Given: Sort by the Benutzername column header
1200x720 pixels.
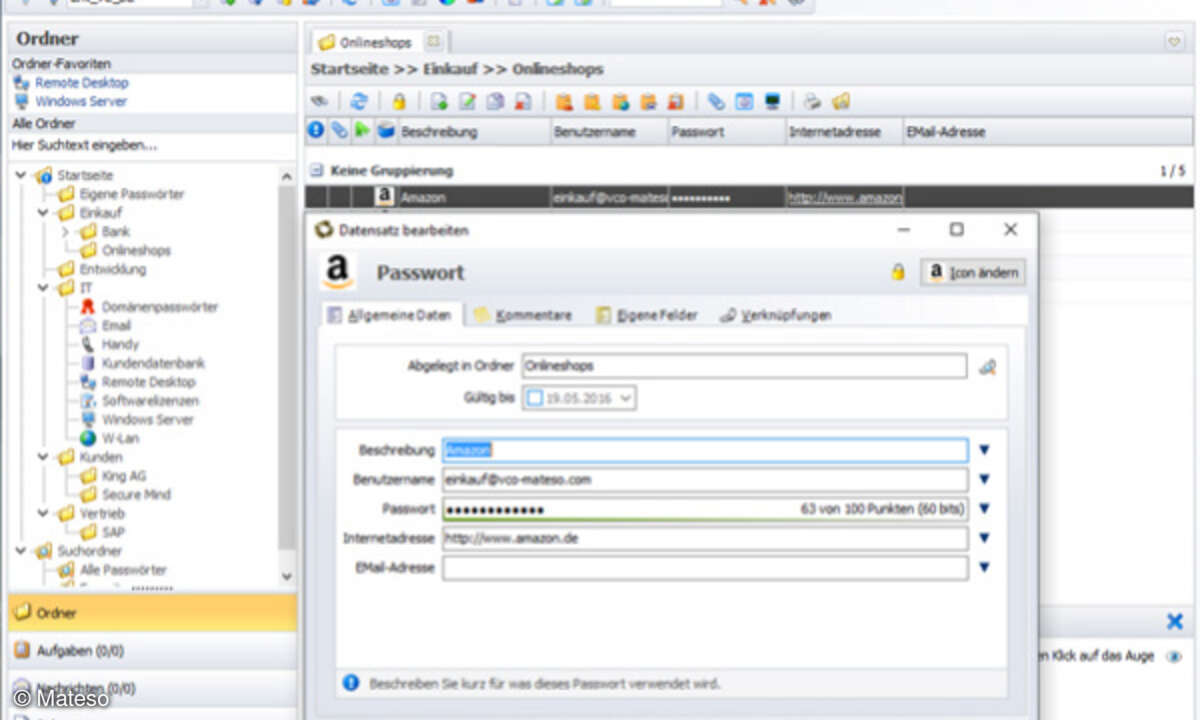Looking at the screenshot, I should pos(610,131).
